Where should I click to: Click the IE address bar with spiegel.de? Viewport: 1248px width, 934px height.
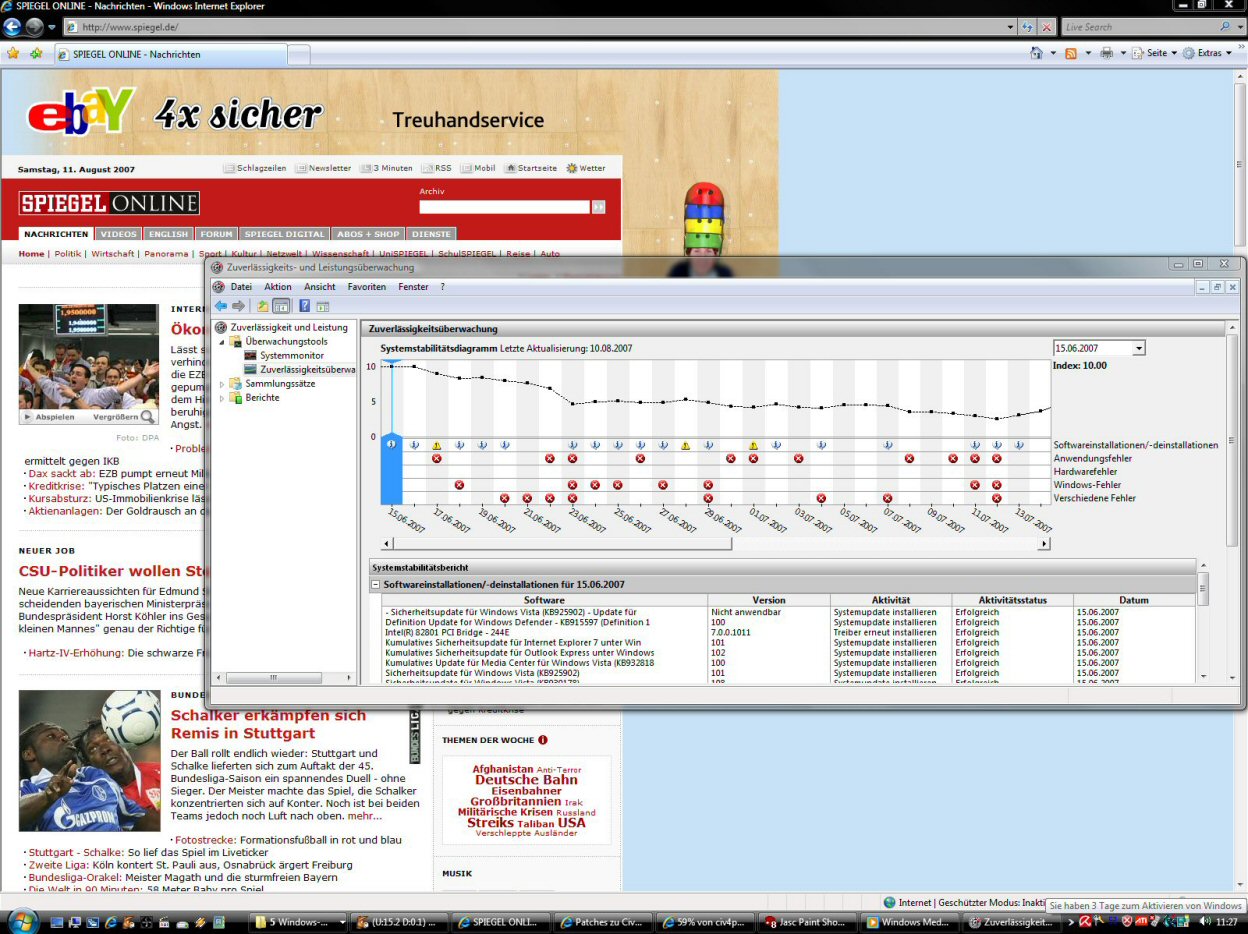click(x=540, y=27)
